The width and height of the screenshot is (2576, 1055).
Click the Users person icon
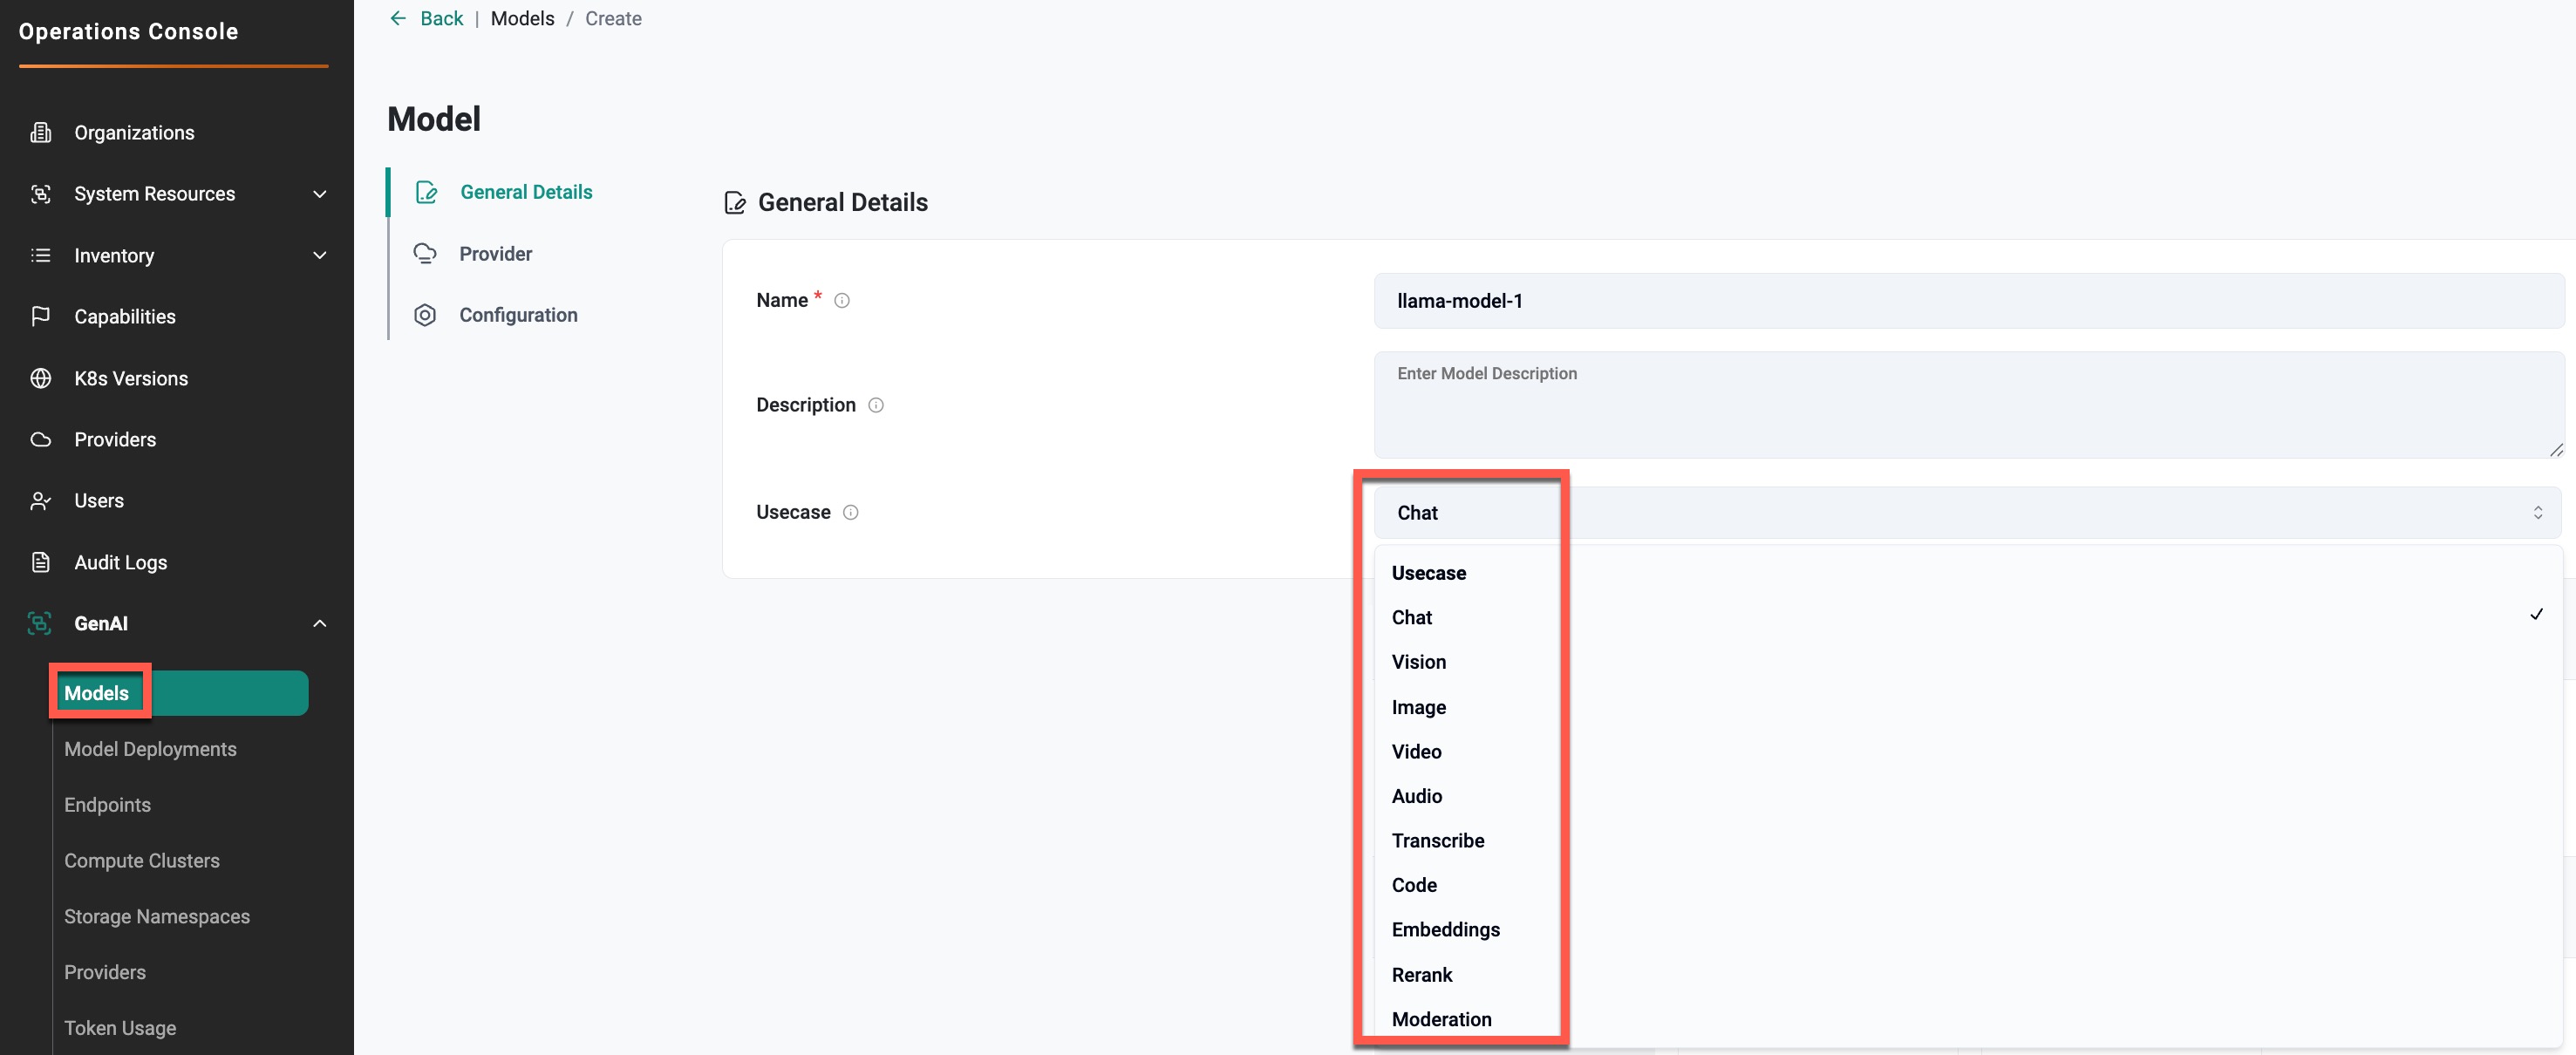(40, 501)
